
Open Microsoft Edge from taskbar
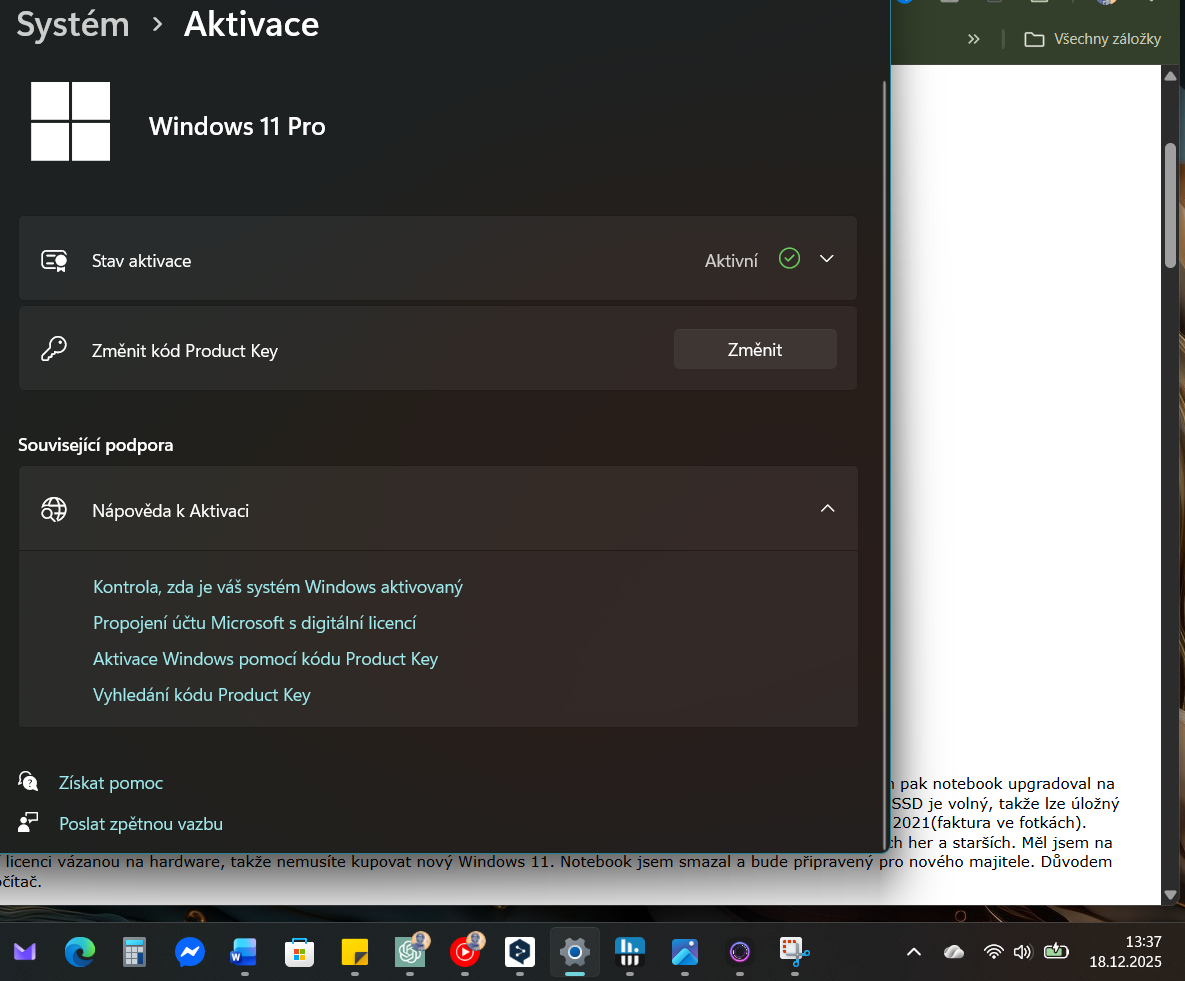point(79,952)
